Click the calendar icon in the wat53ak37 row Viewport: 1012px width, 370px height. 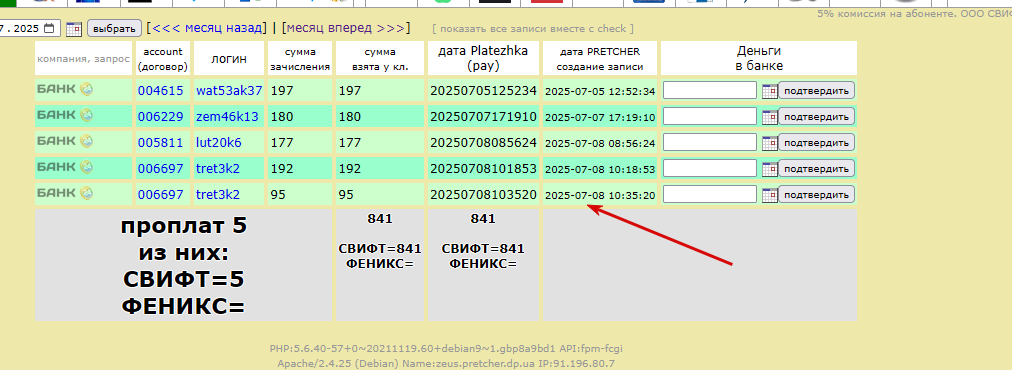[769, 91]
